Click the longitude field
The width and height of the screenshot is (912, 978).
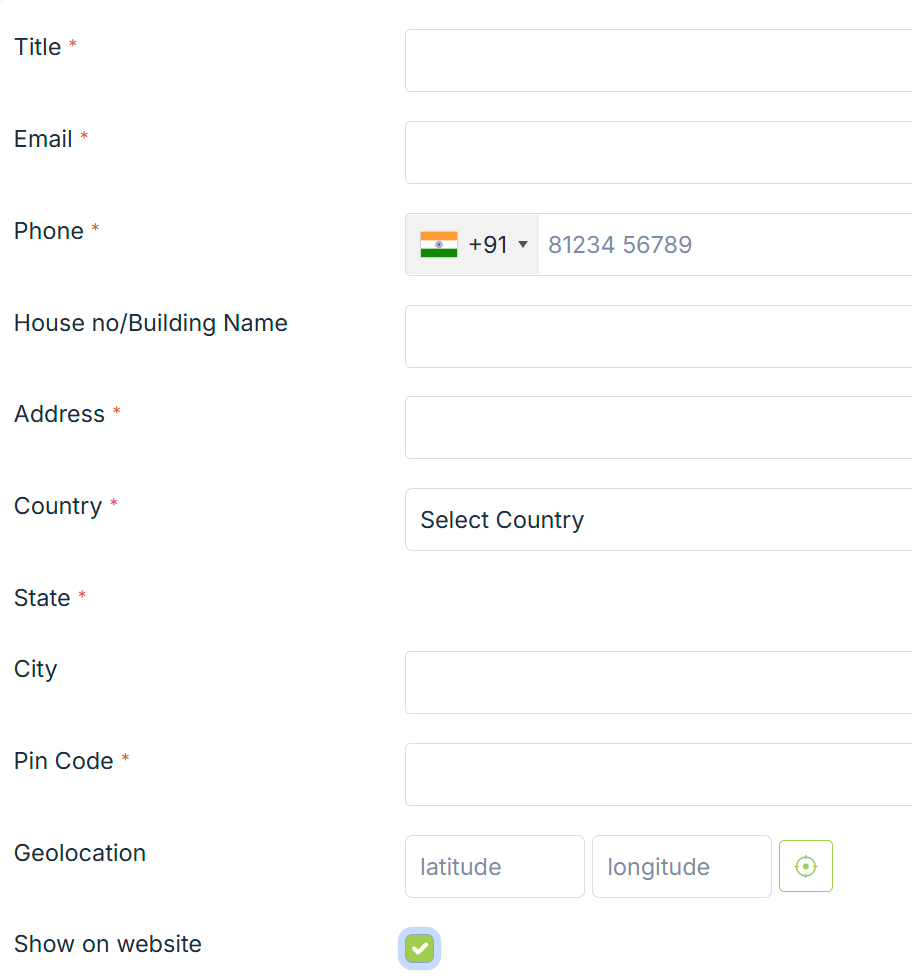click(682, 867)
